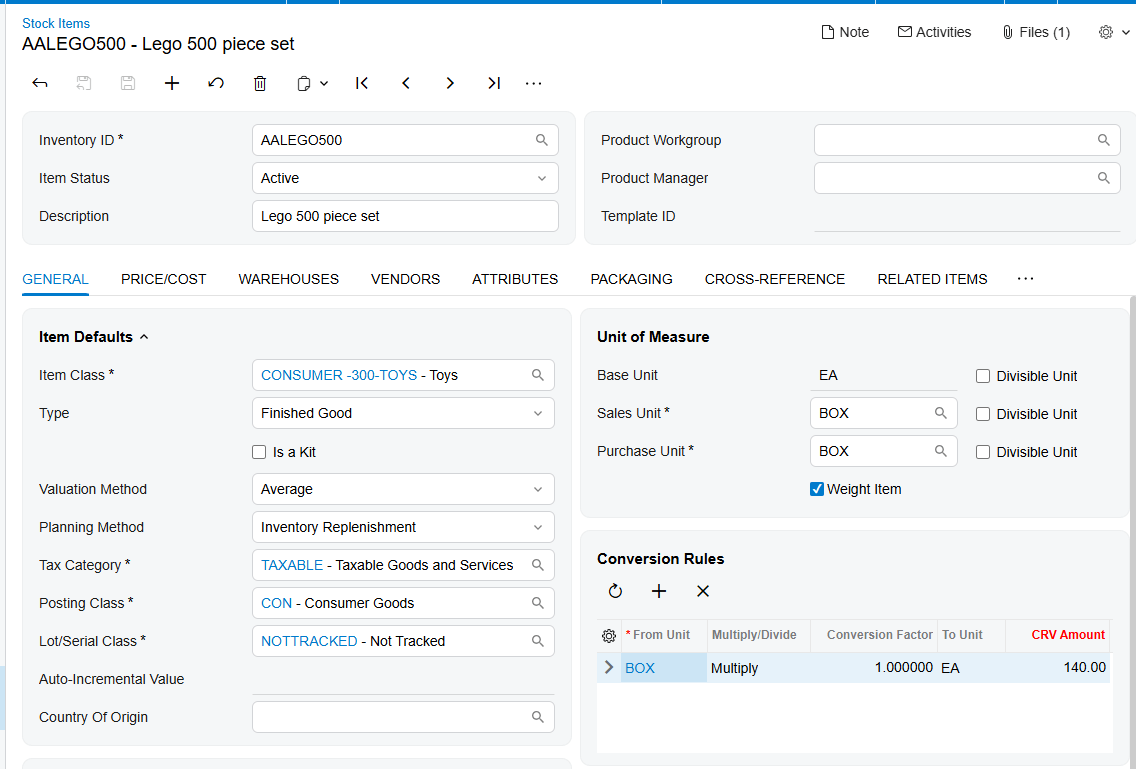Click the Inventory ID search magnifier
1136x769 pixels.
[x=542, y=140]
